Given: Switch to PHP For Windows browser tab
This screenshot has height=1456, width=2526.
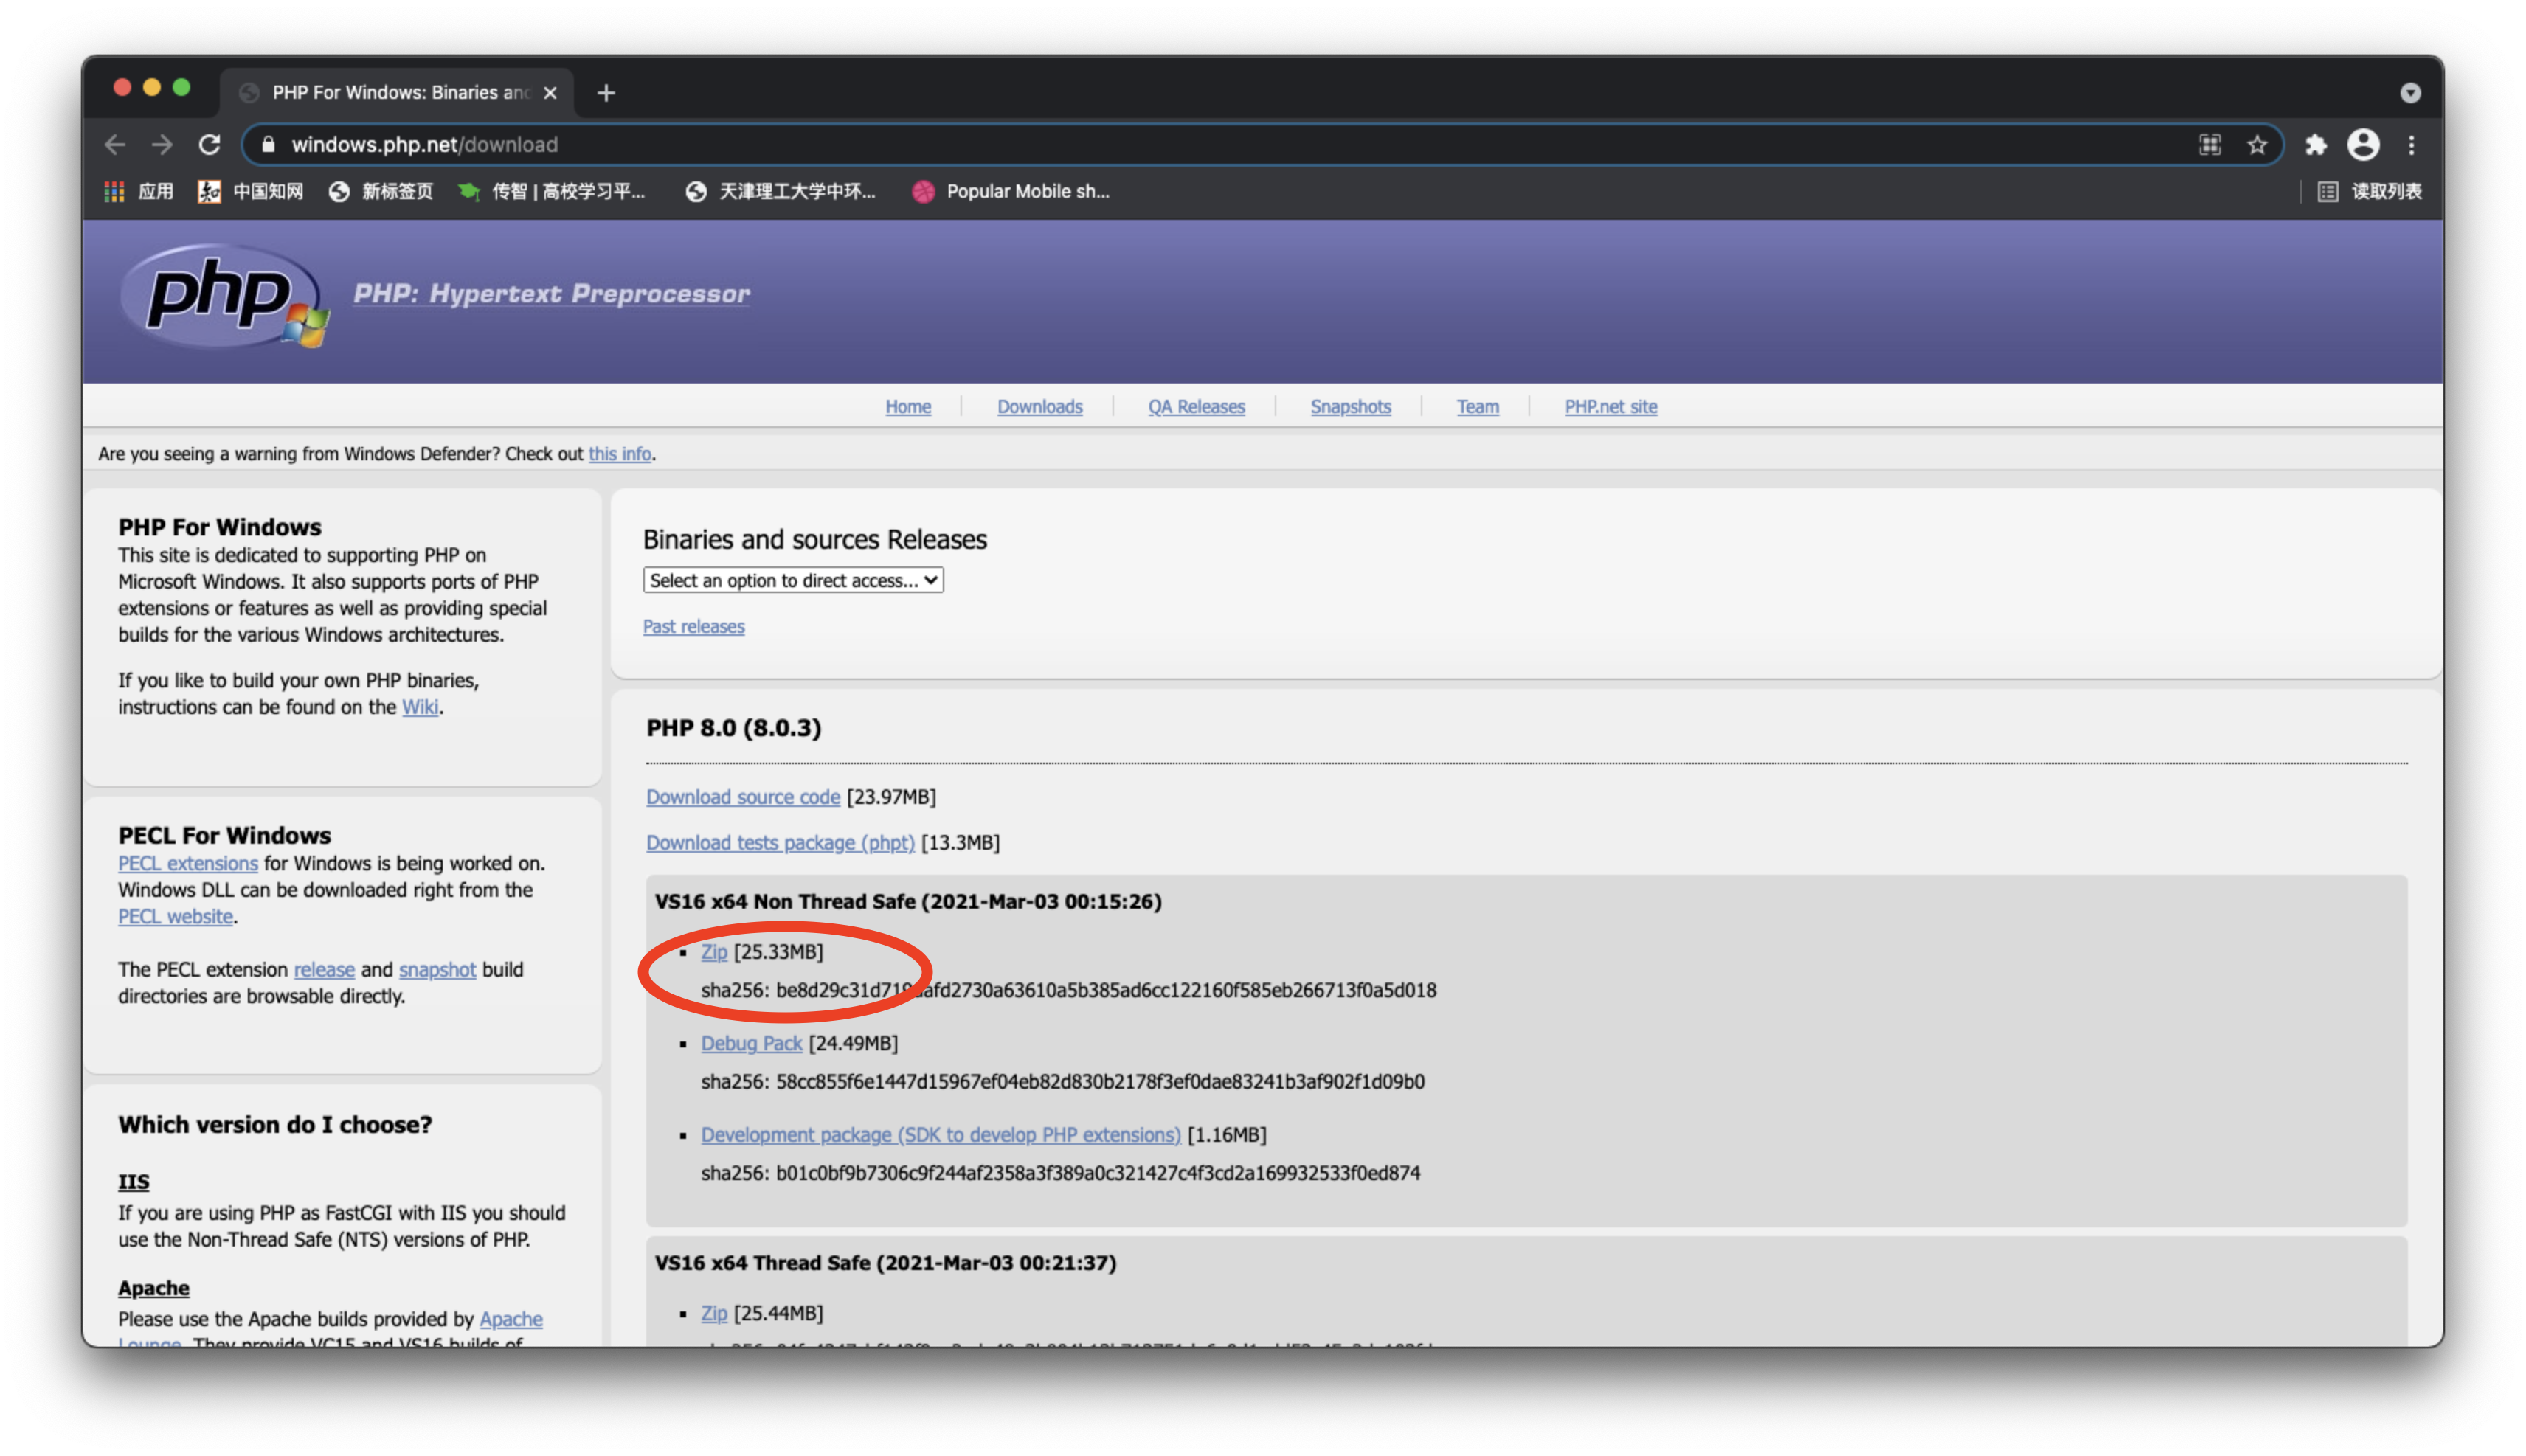Looking at the screenshot, I should (398, 93).
